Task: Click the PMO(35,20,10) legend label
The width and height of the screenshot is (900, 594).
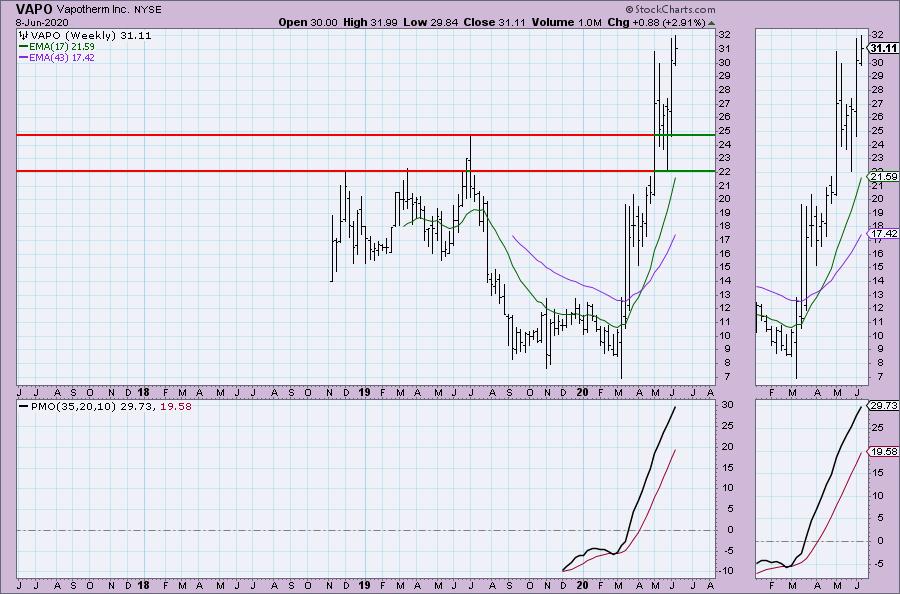Action: [73, 406]
